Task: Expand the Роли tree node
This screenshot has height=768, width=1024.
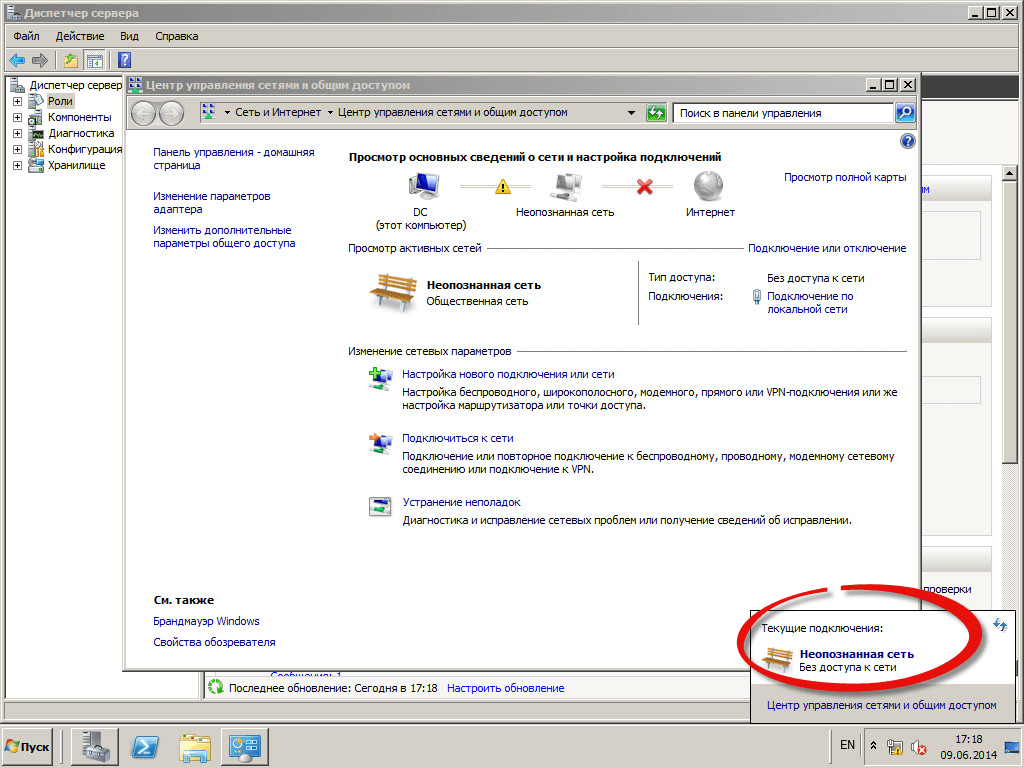Action: point(17,101)
